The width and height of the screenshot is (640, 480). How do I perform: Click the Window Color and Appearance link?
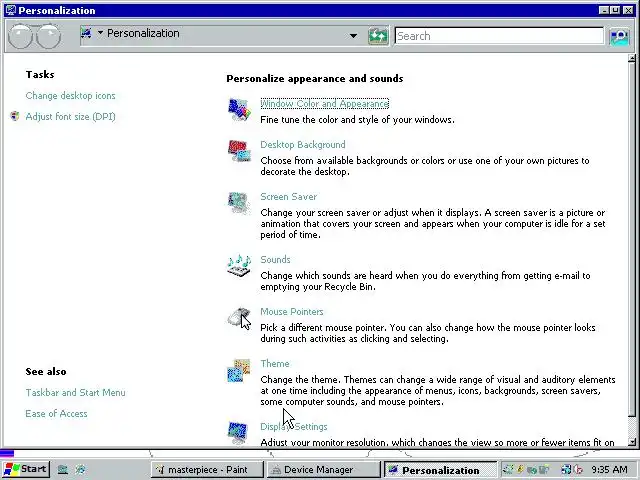click(x=324, y=104)
